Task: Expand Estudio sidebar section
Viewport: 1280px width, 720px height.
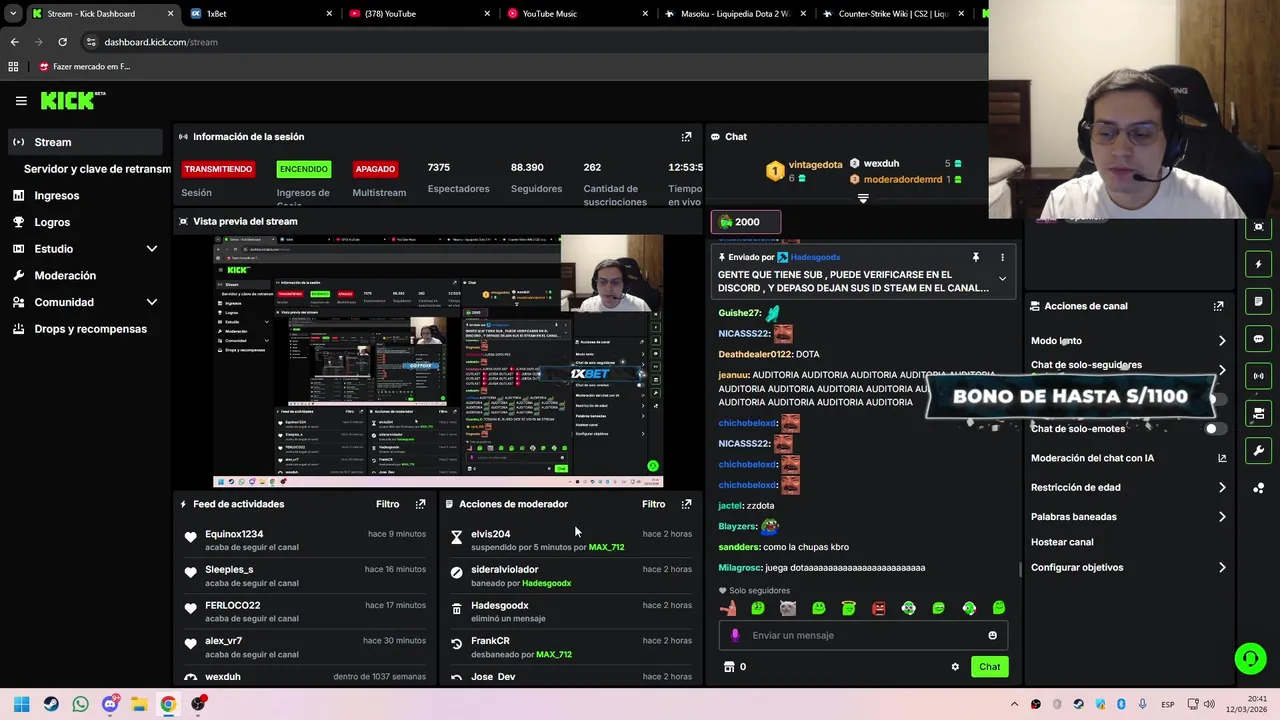Action: click(x=152, y=249)
